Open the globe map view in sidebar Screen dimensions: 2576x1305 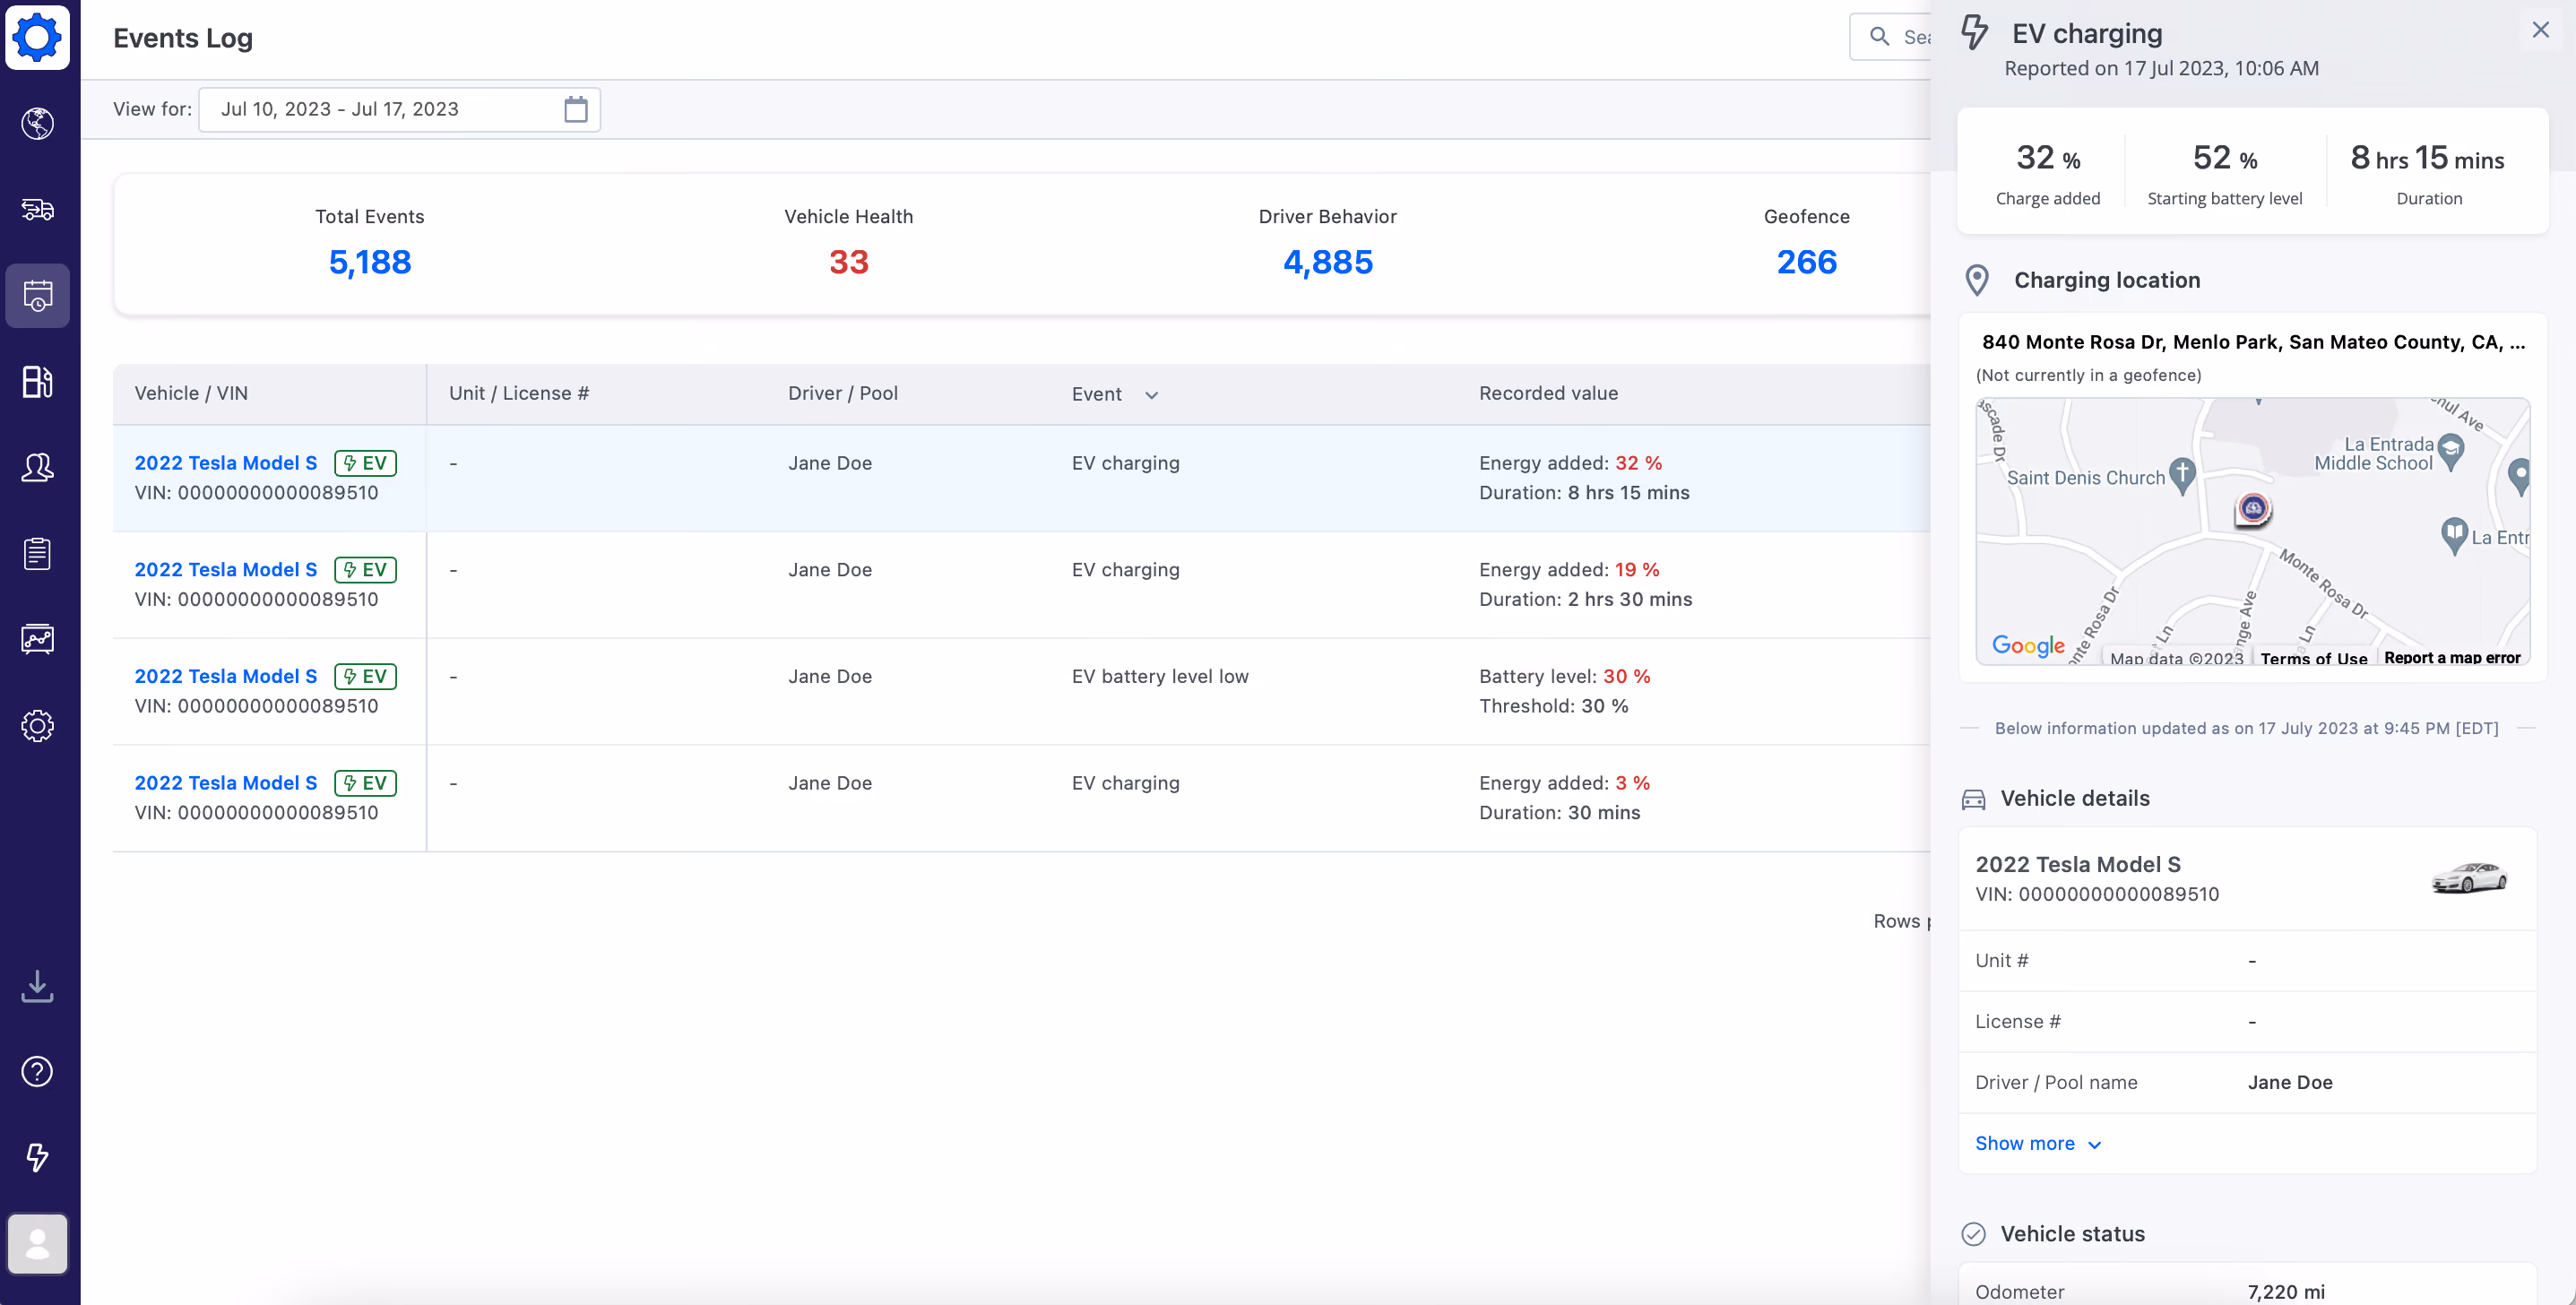point(38,123)
